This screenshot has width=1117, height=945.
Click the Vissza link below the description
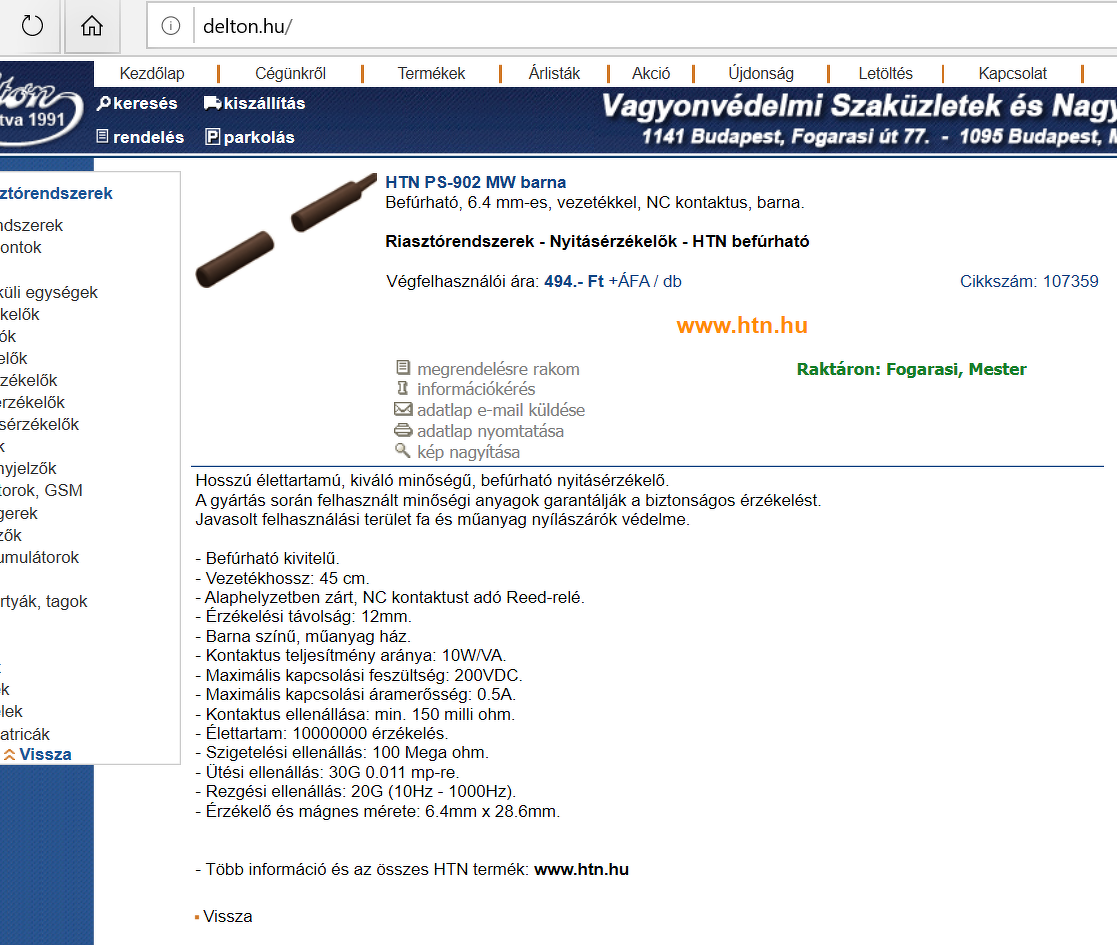pyautogui.click(x=227, y=917)
